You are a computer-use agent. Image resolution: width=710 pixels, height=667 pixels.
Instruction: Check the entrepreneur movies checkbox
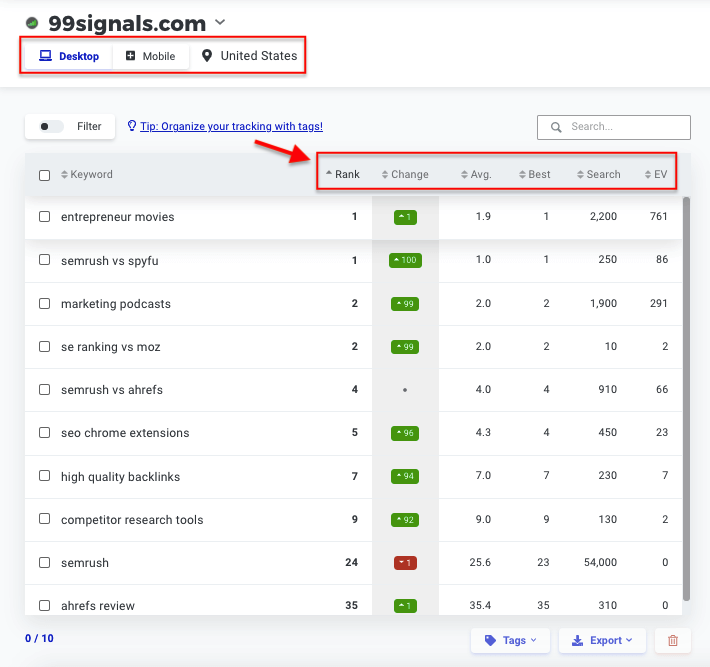pos(44,216)
